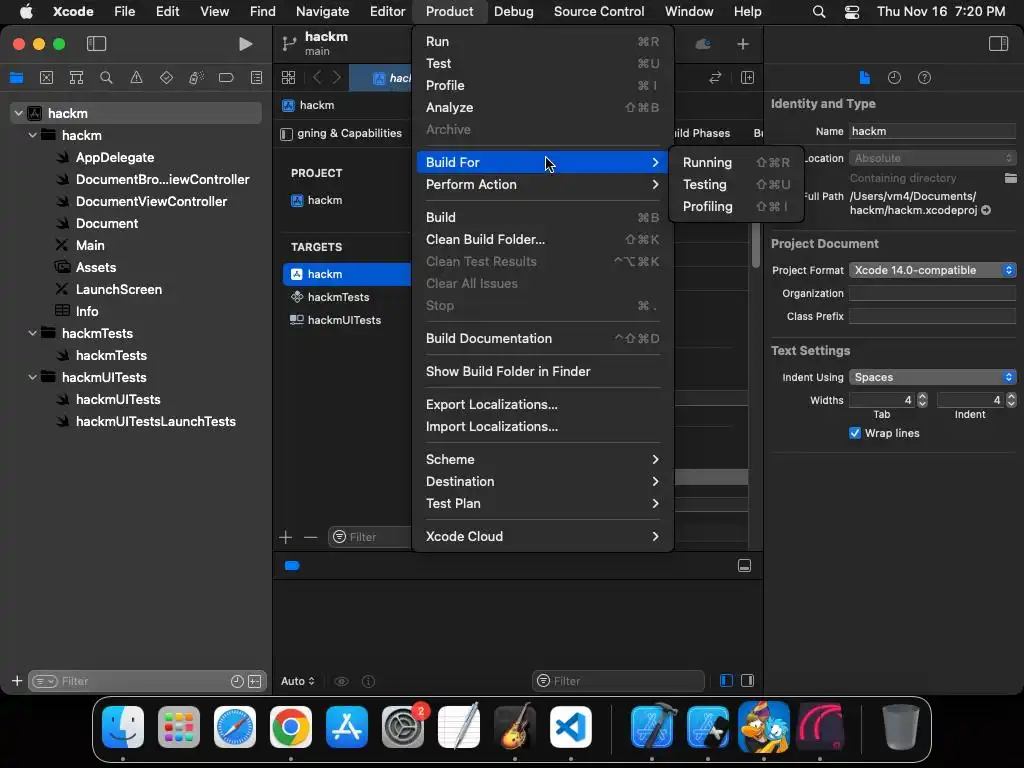Open the Debug navigator icon
This screenshot has height=768, width=1024.
pos(196,78)
